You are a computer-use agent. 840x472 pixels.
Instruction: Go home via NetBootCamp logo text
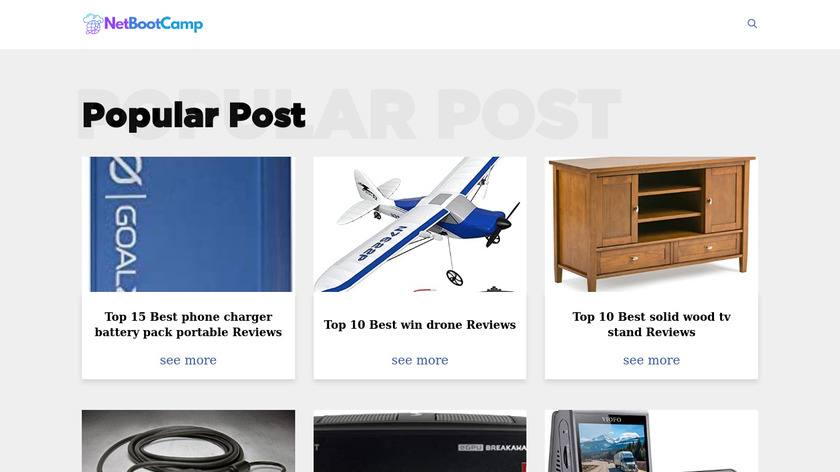click(153, 24)
